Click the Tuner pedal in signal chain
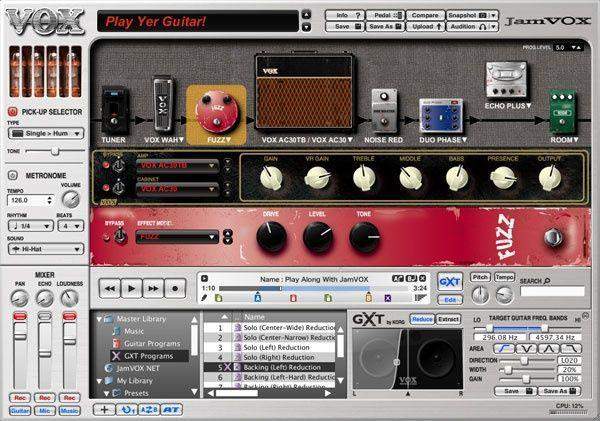Screen dimensions: 600x421 coord(114,111)
